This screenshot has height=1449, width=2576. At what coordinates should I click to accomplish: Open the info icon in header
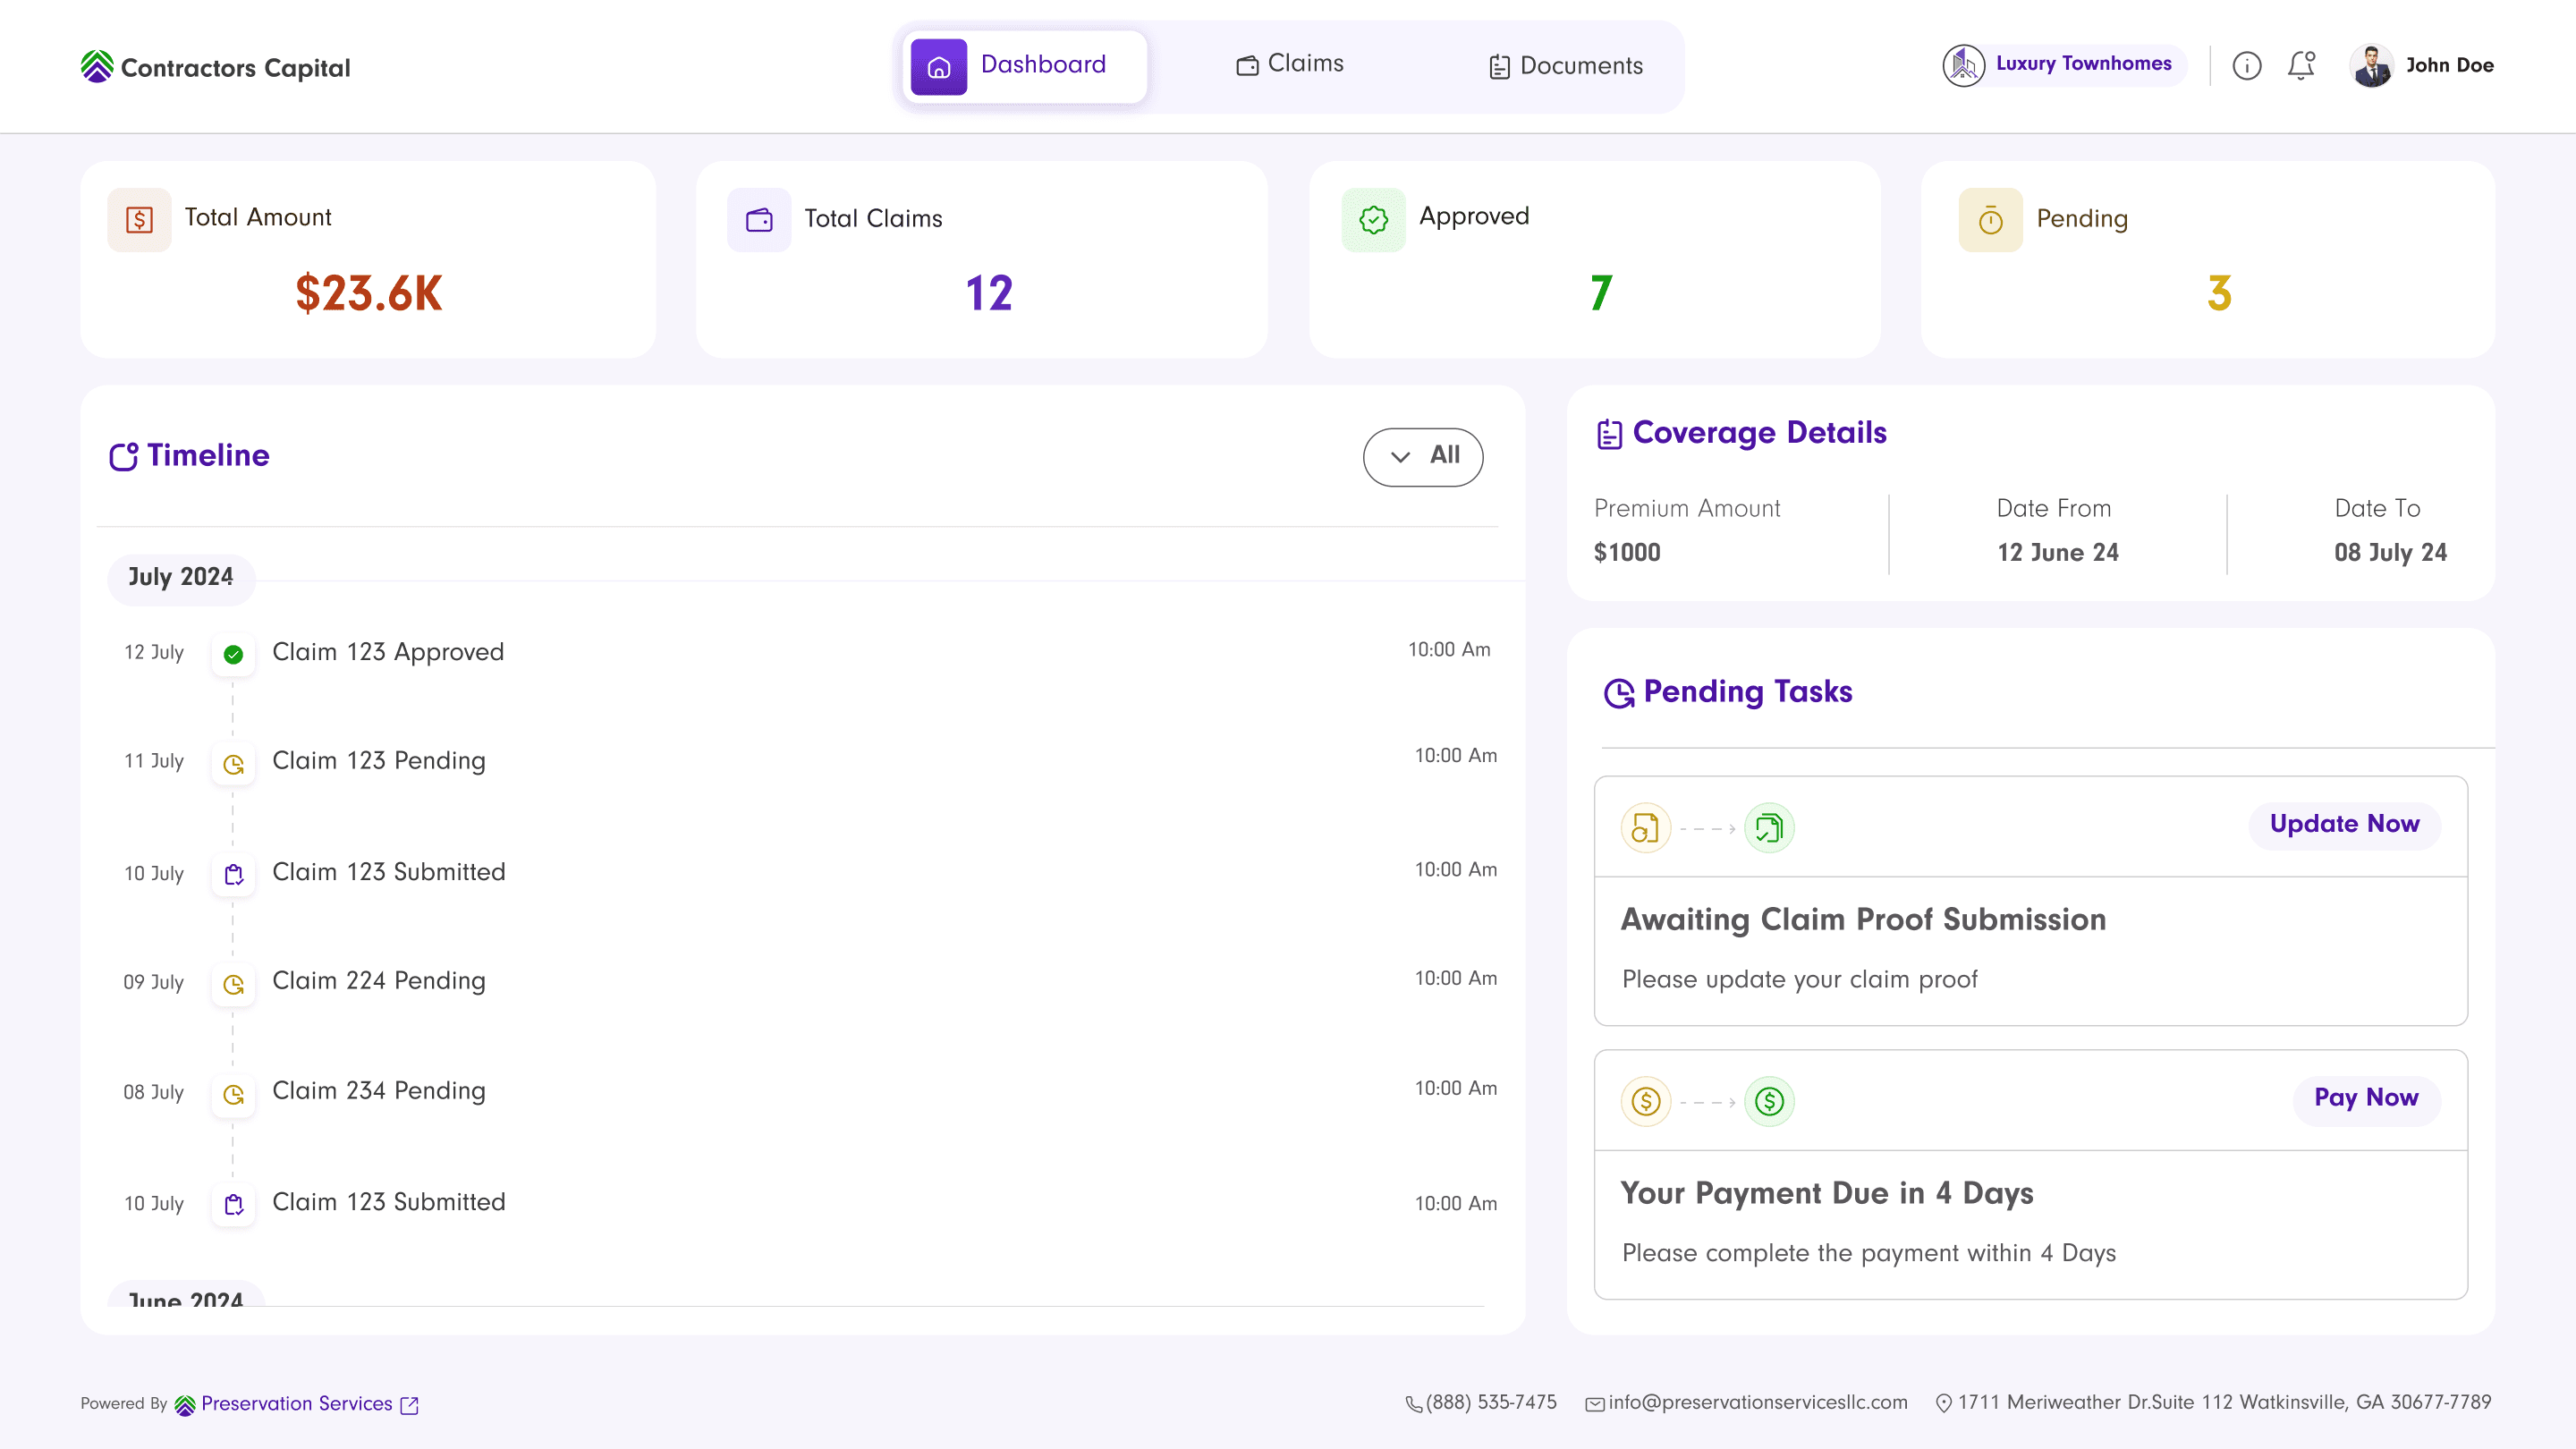pos(2246,66)
